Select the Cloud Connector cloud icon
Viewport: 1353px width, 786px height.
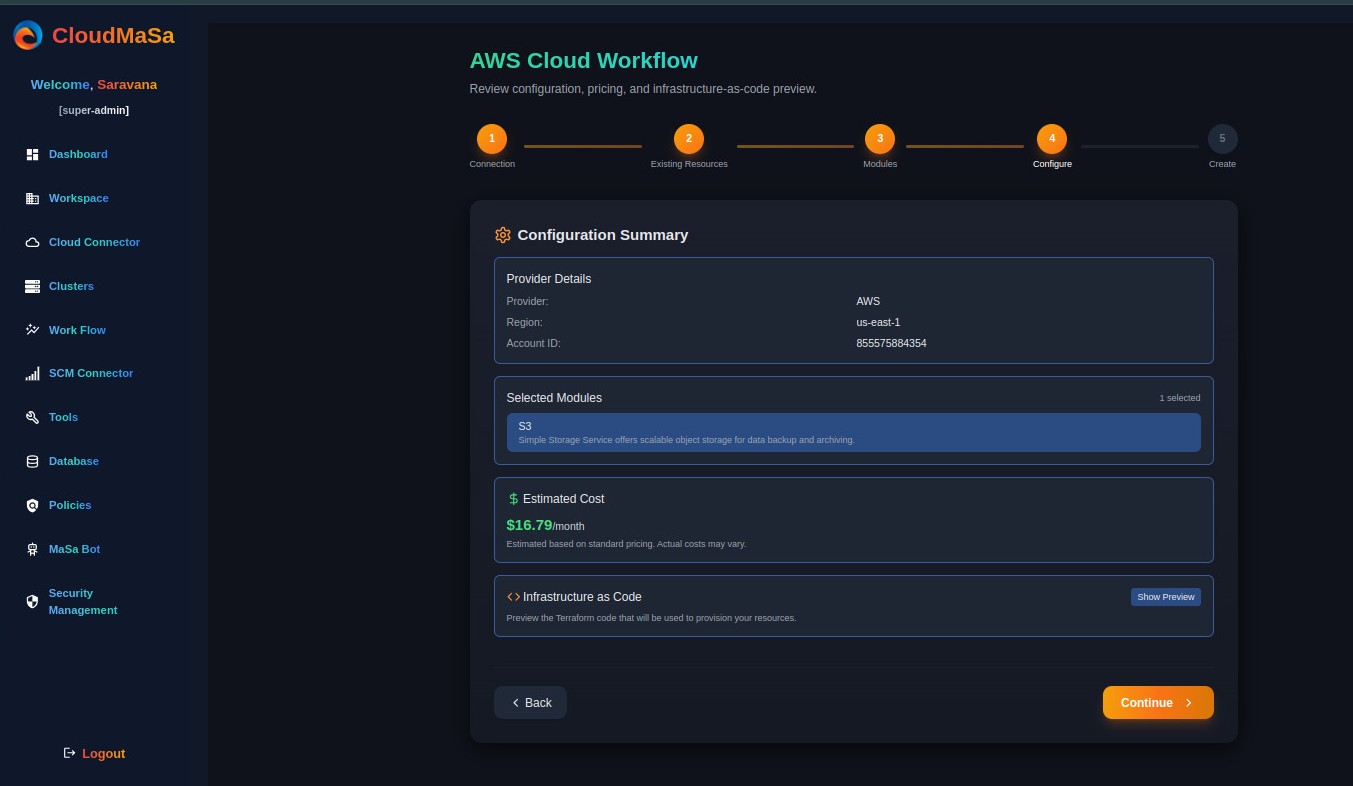(32, 242)
